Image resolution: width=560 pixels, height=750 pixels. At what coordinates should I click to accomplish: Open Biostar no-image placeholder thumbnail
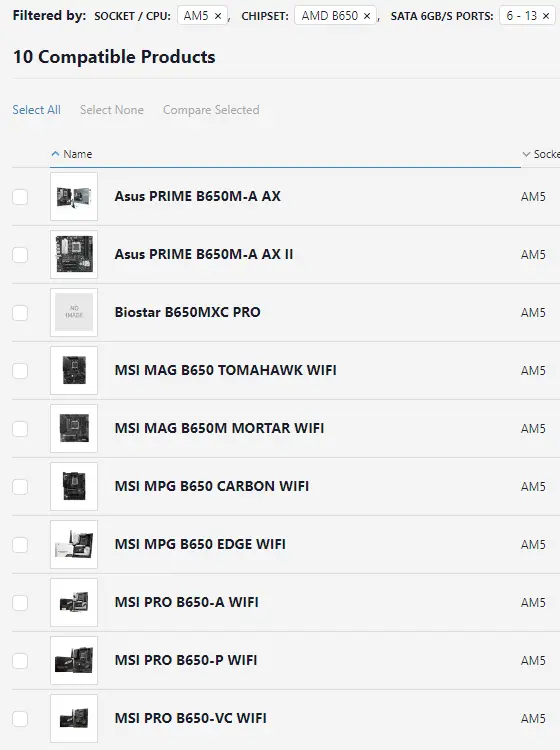pyautogui.click(x=74, y=312)
